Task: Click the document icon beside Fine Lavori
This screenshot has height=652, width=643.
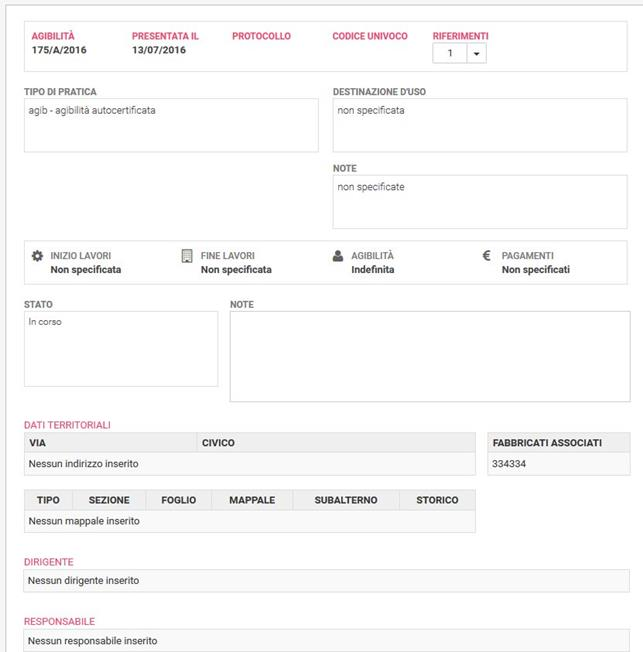Action: click(x=187, y=256)
